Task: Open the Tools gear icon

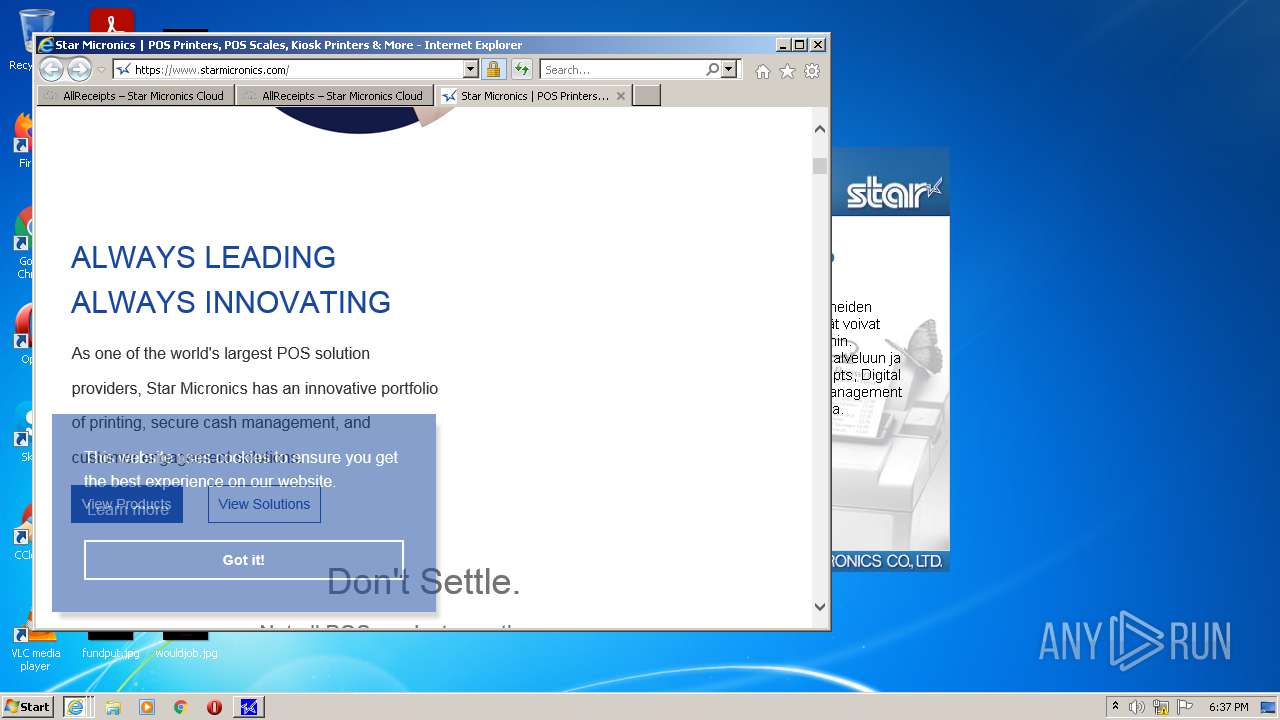Action: (812, 71)
